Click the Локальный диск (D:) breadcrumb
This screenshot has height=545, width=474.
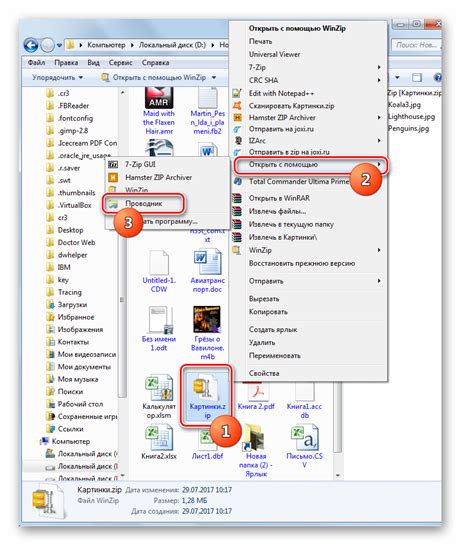(172, 45)
